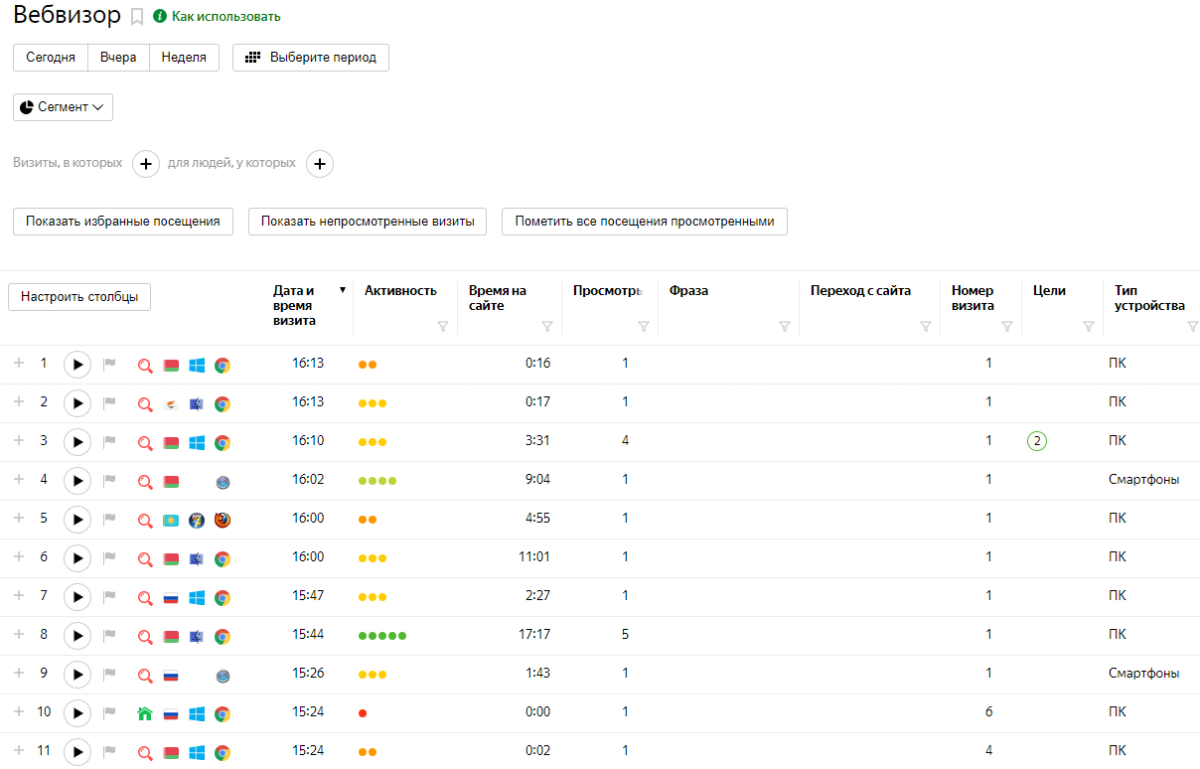
Task: Click Показать непросмотренные визиты button
Action: tap(367, 221)
